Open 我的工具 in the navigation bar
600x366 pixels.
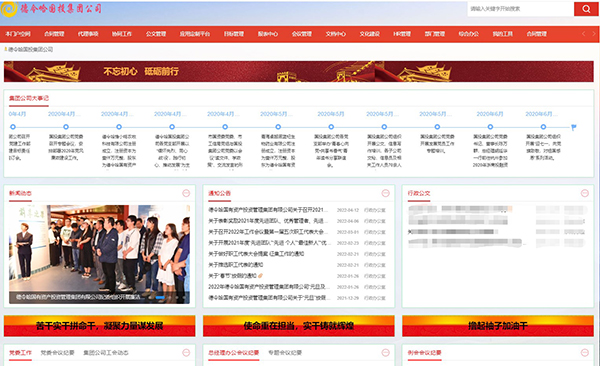[502, 34]
